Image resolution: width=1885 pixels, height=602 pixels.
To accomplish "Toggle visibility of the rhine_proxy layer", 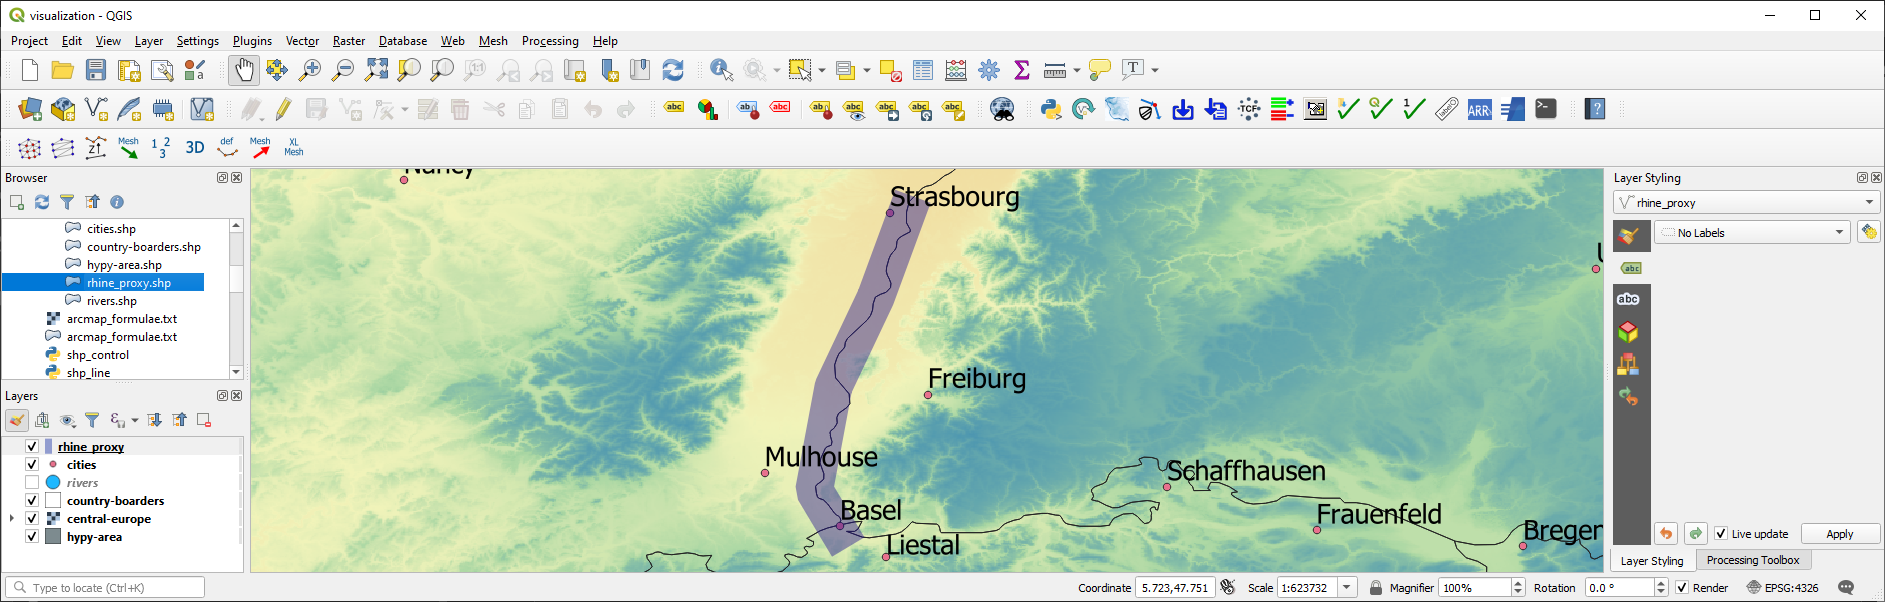I will [32, 446].
